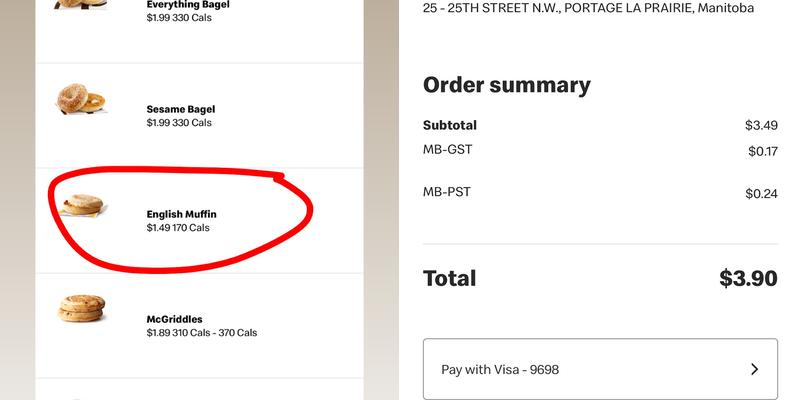
Task: Choose the English Muffin item name
Action: click(x=181, y=214)
